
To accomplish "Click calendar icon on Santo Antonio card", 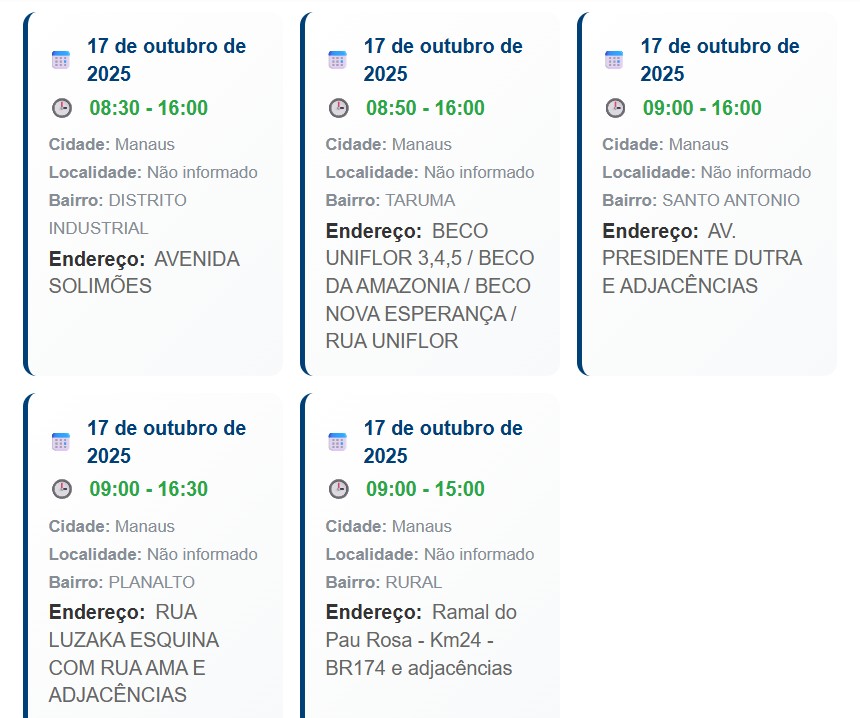I will [614, 60].
